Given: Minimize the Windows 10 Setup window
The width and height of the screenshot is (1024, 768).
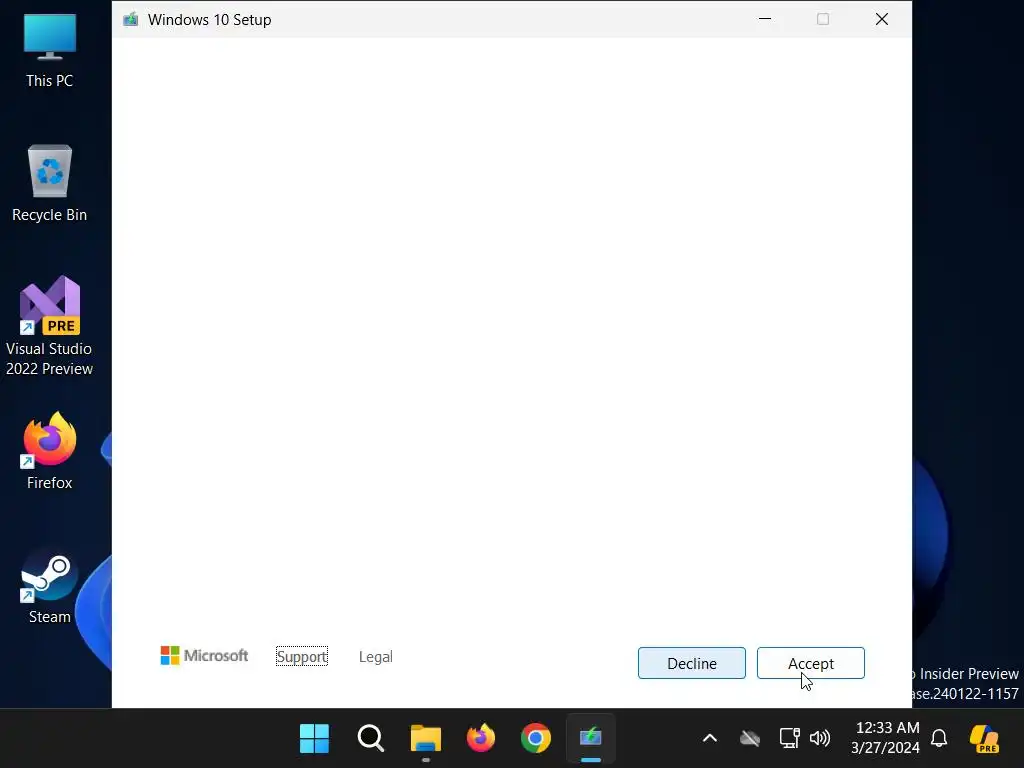Looking at the screenshot, I should (765, 19).
